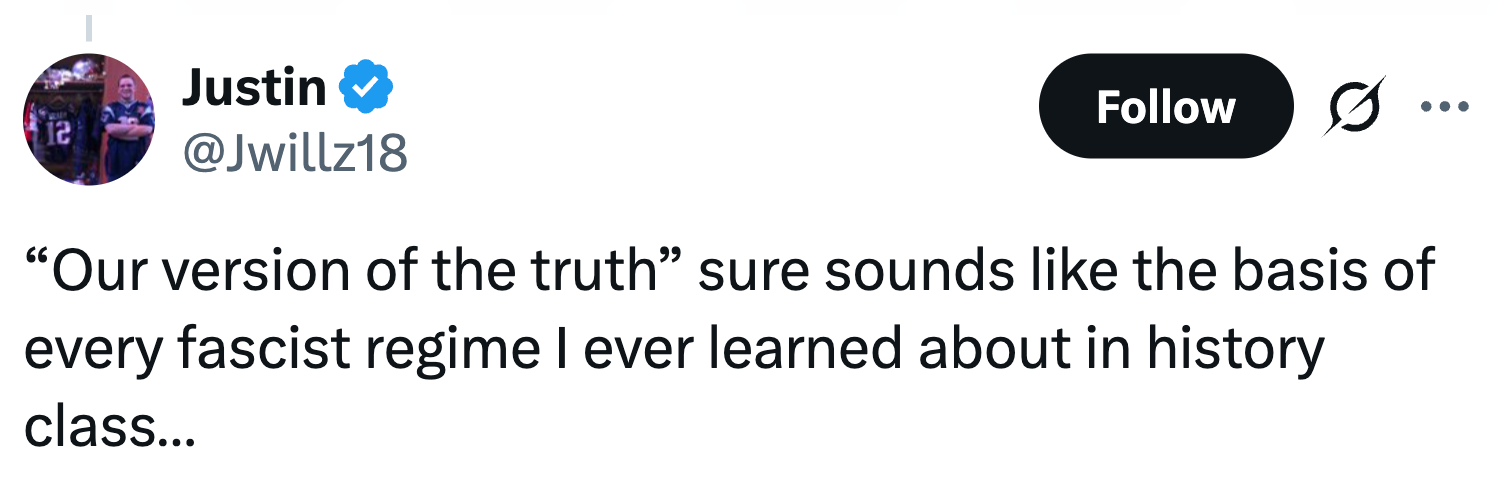The width and height of the screenshot is (1500, 496).
Task: Click the thread connector line above the avatar
Action: (89, 28)
